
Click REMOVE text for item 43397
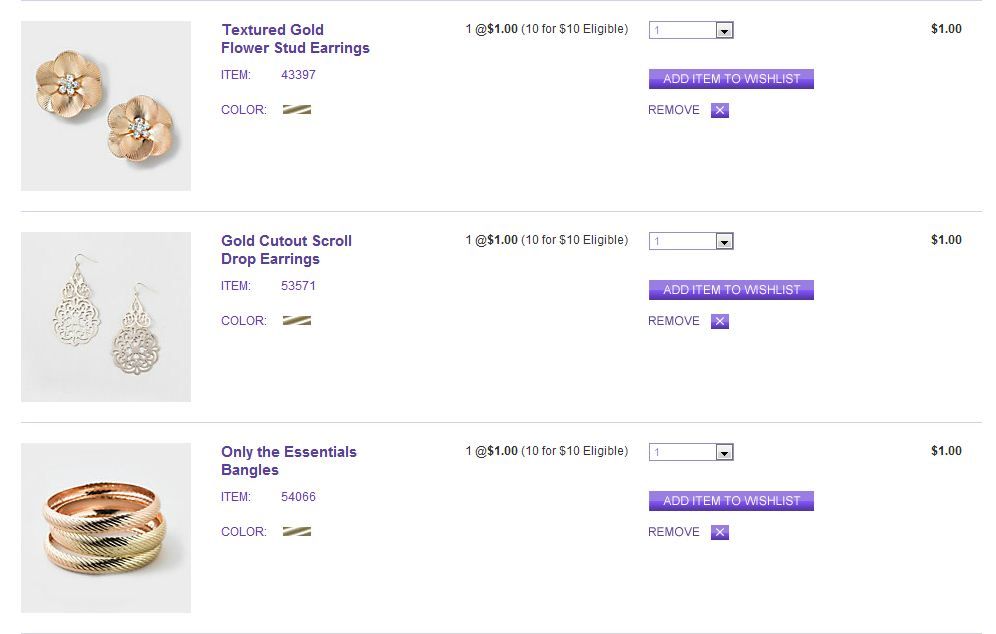674,110
